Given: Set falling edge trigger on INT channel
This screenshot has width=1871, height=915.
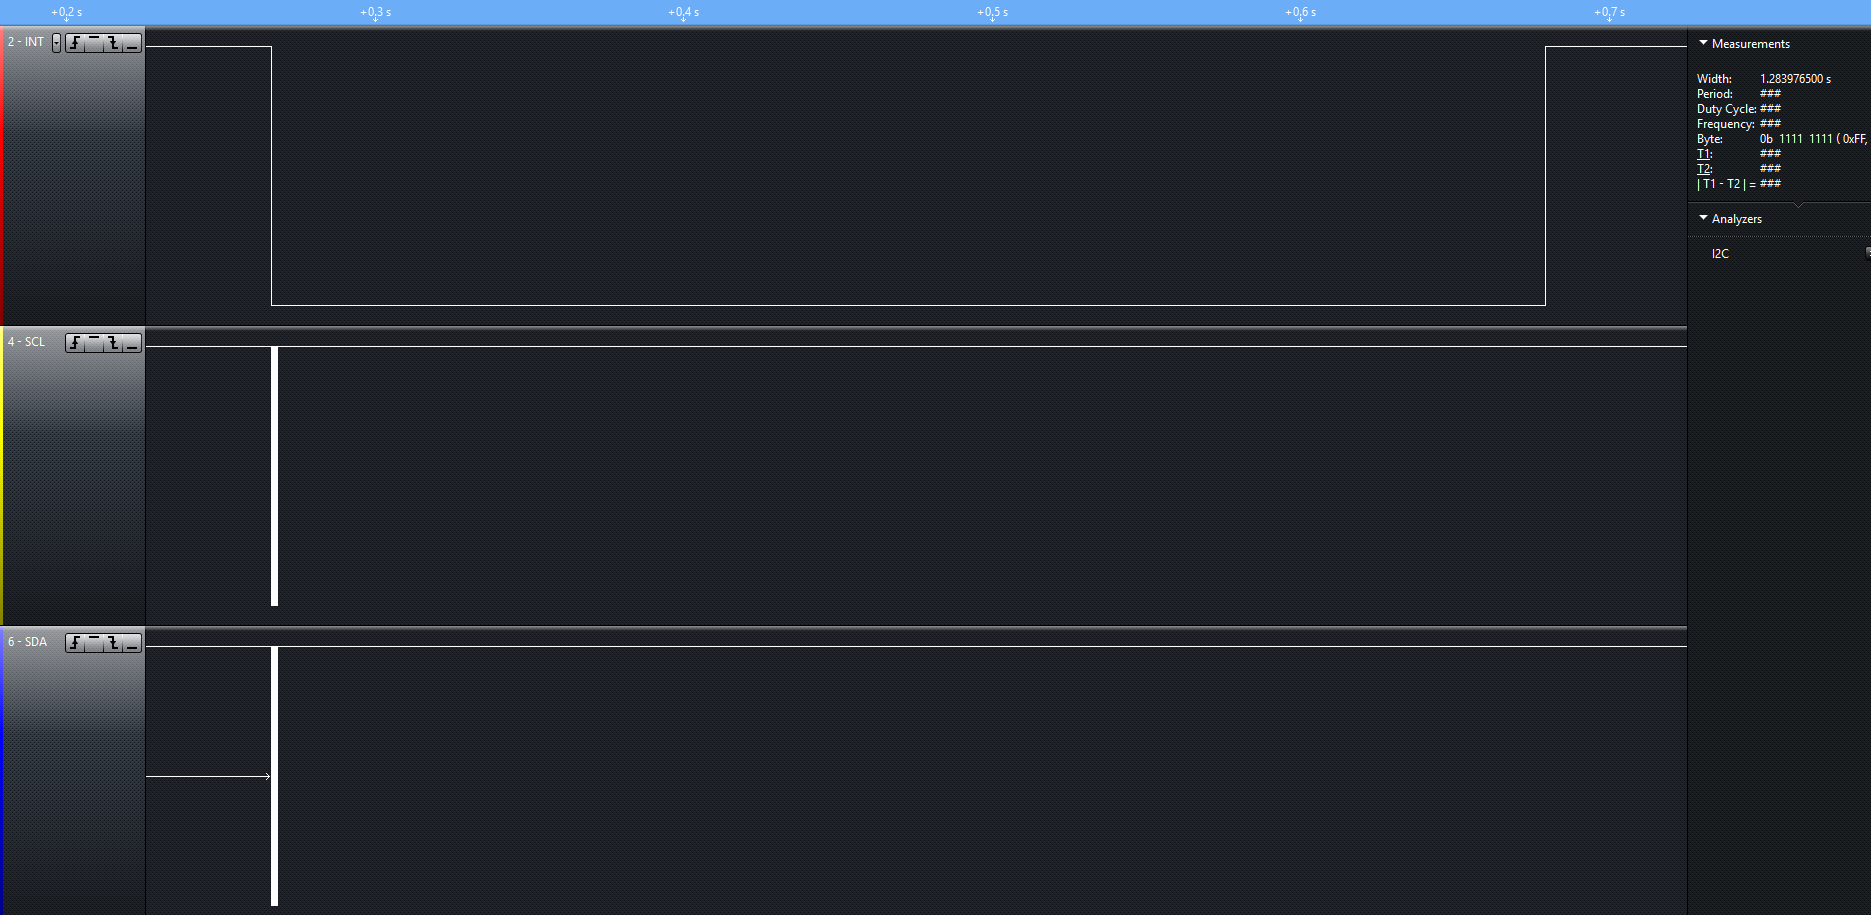Looking at the screenshot, I should click(113, 43).
